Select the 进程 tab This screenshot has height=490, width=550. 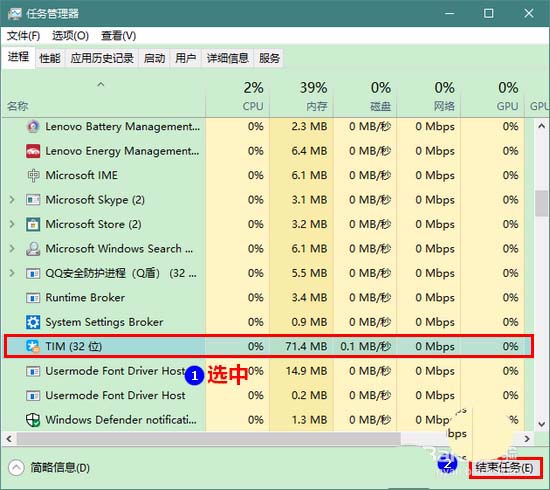[x=18, y=57]
